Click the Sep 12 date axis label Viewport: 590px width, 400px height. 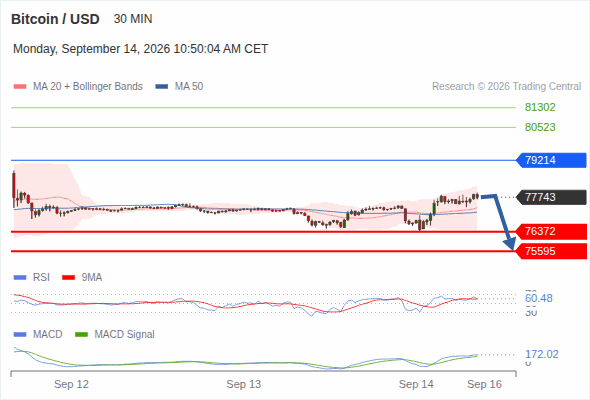71,384
